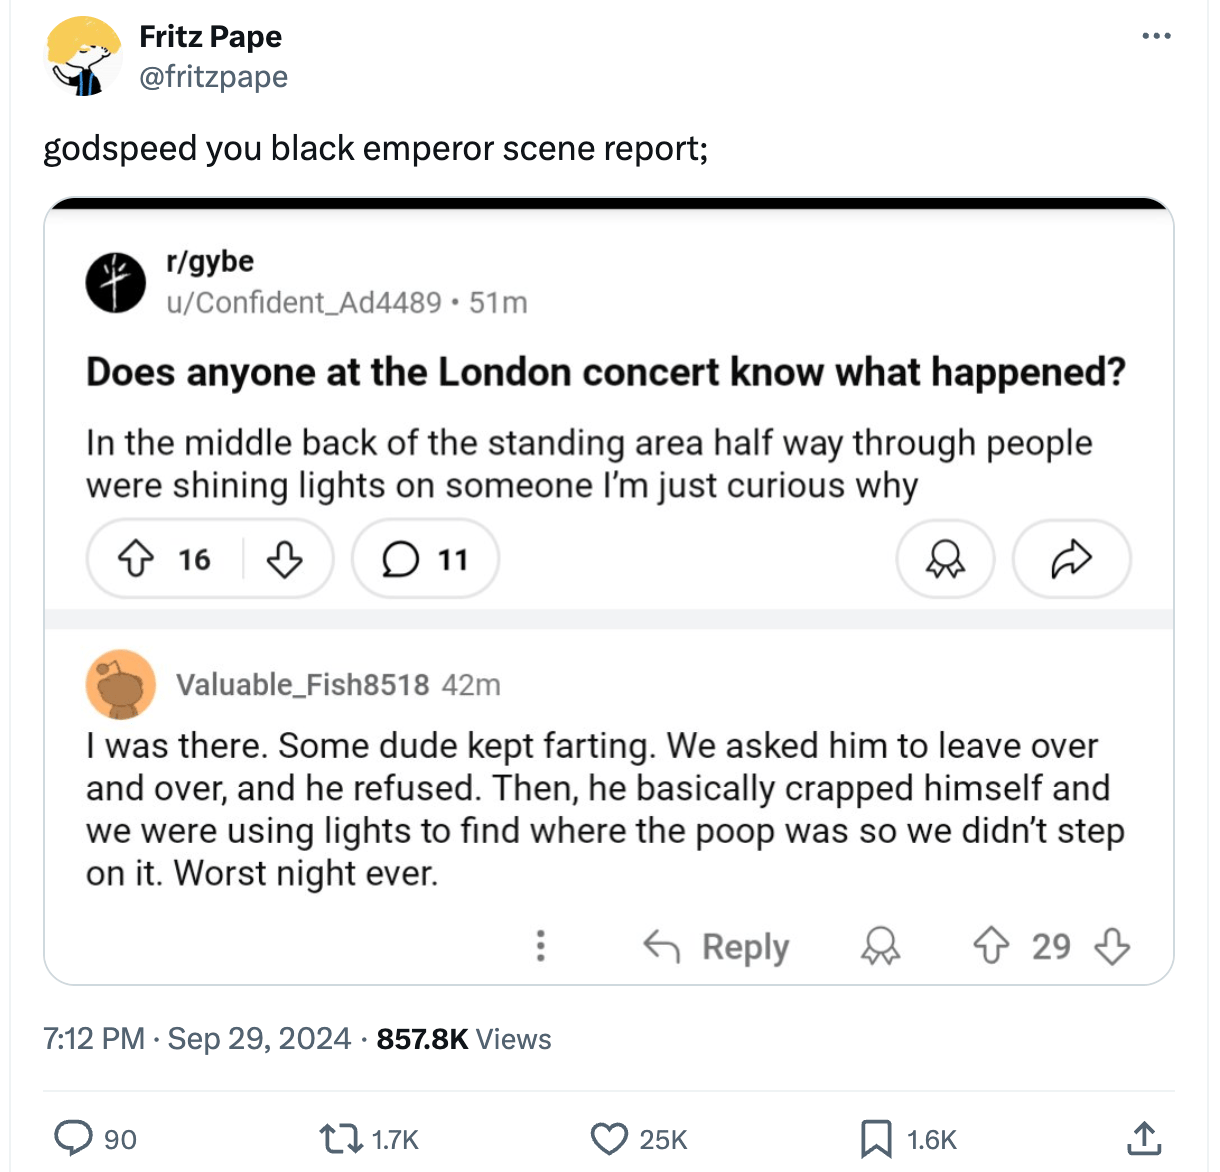Open the 11 comments bubble on post
The image size is (1220, 1172).
click(425, 559)
